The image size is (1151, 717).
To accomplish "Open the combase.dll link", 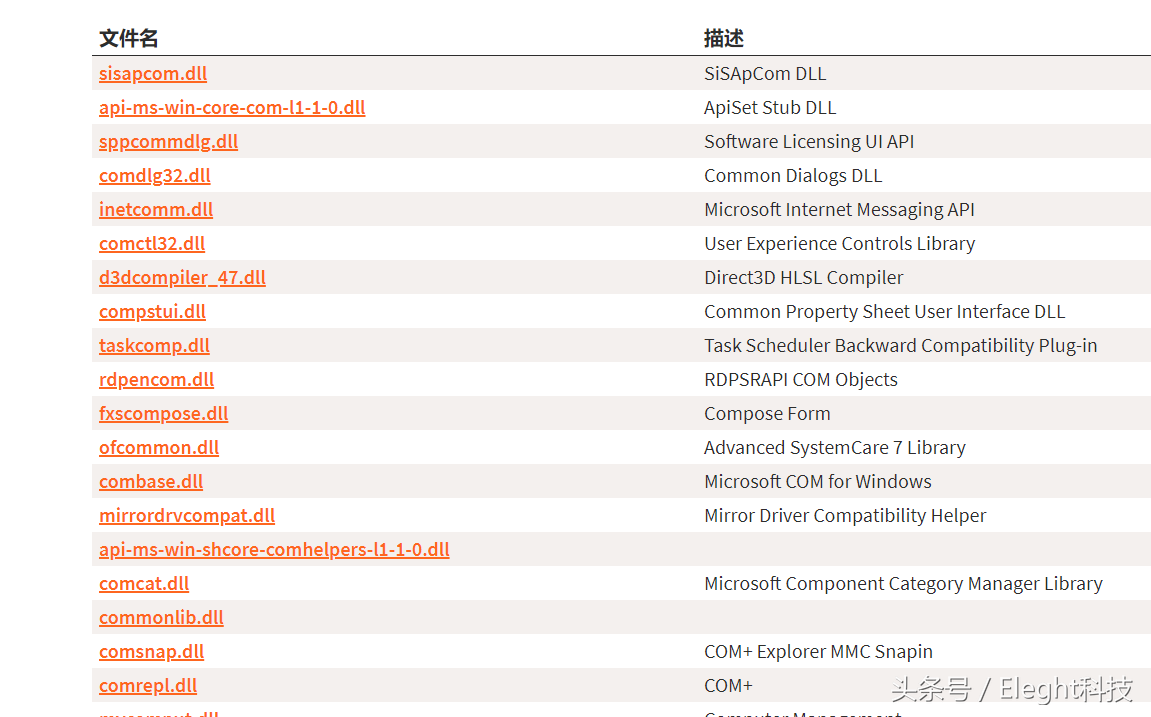I will tap(151, 482).
